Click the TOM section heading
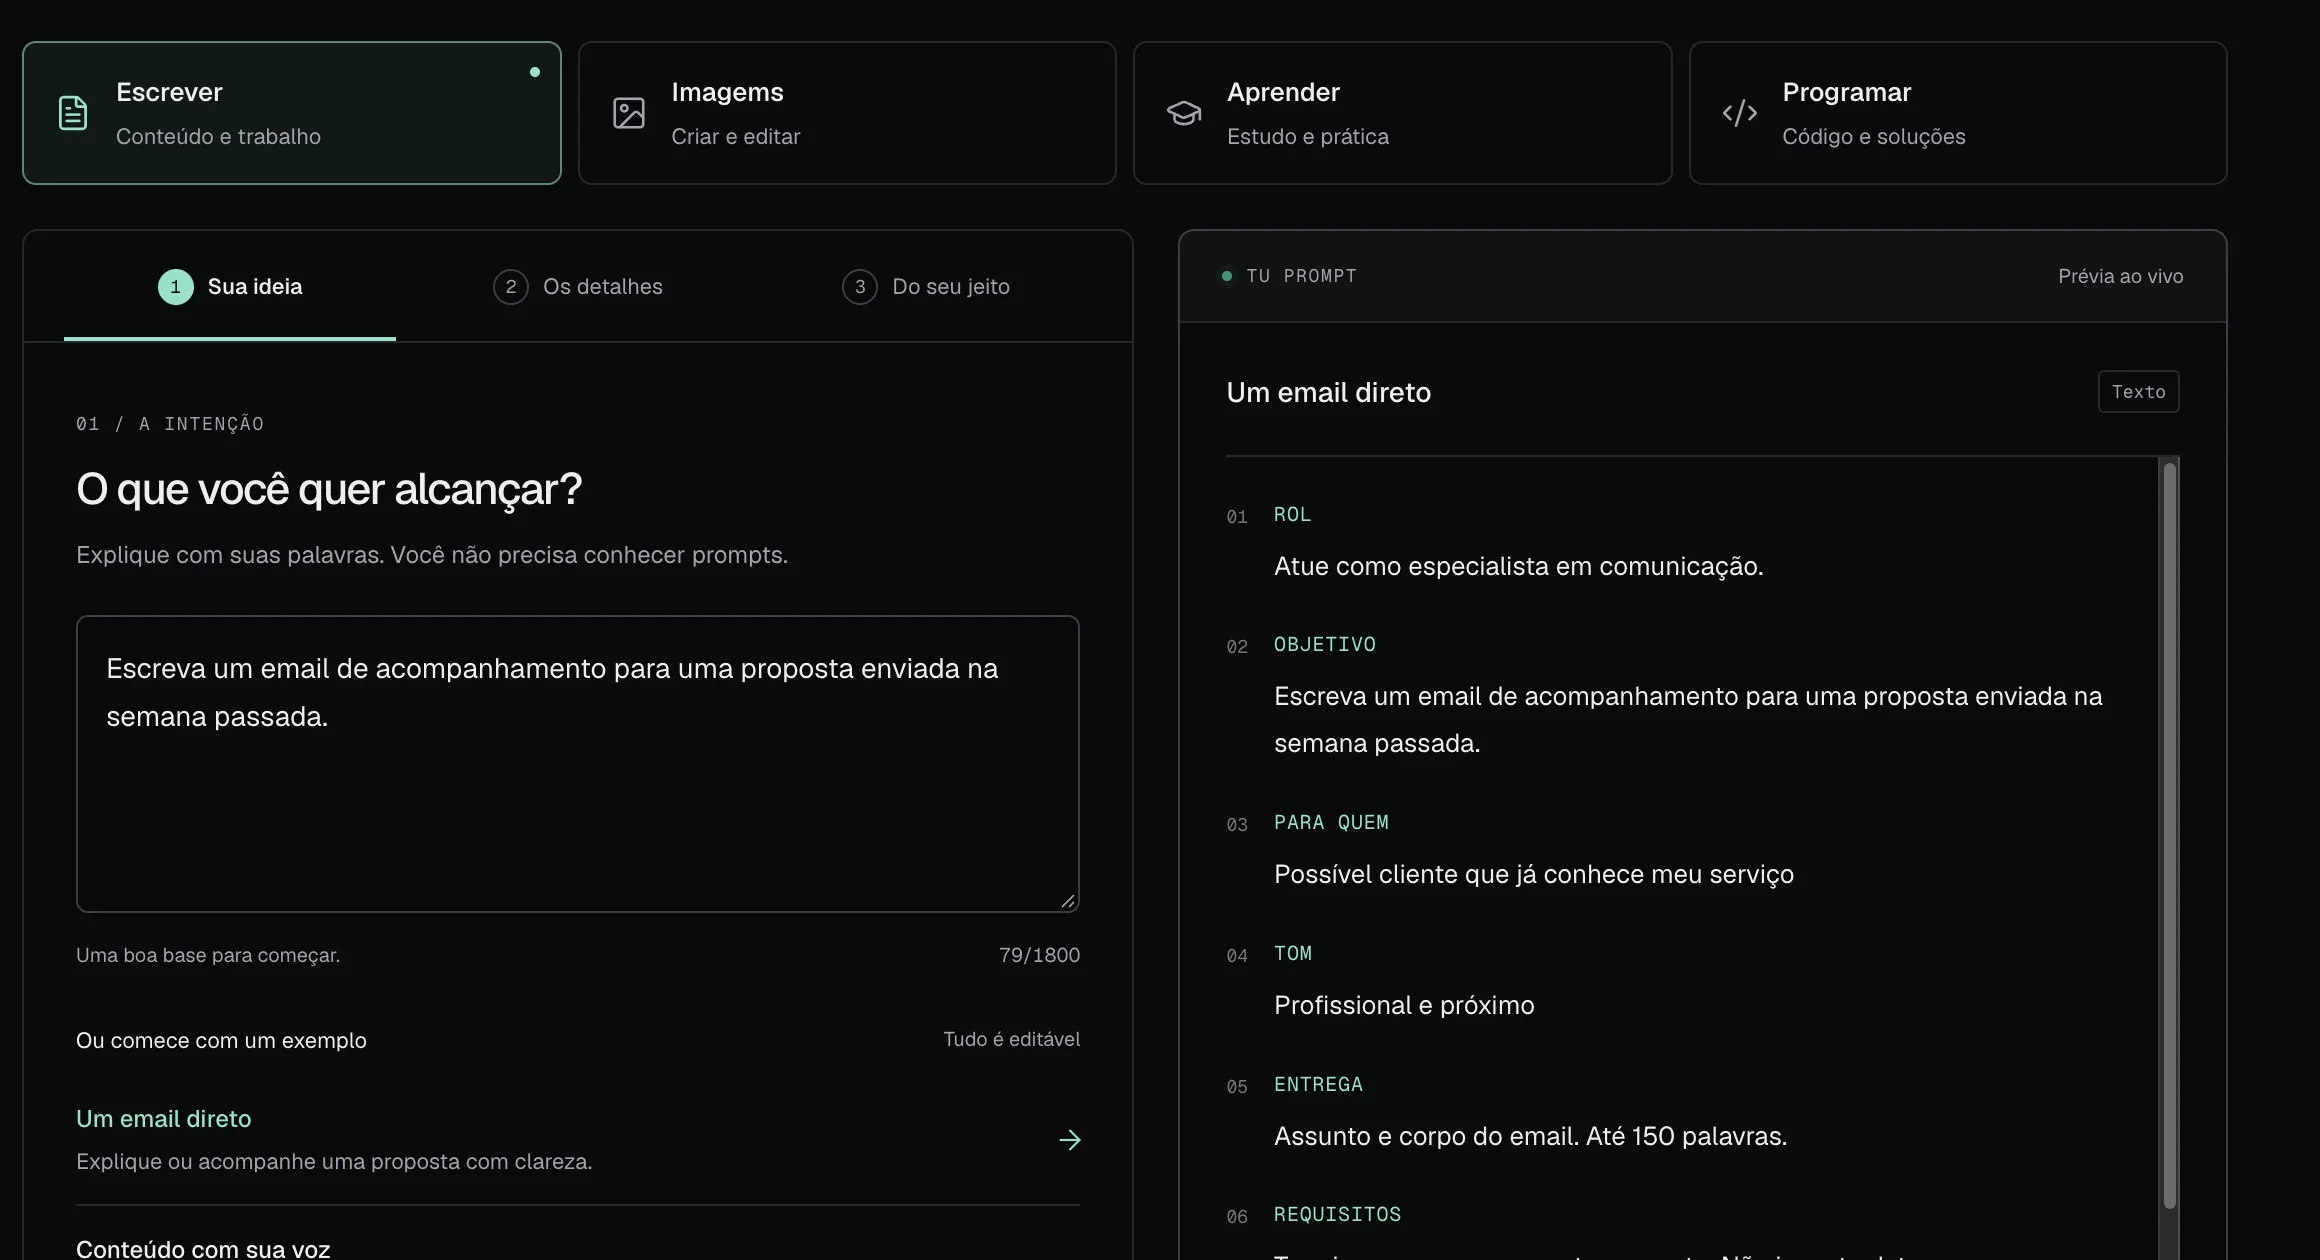The height and width of the screenshot is (1260, 2320). tap(1293, 954)
